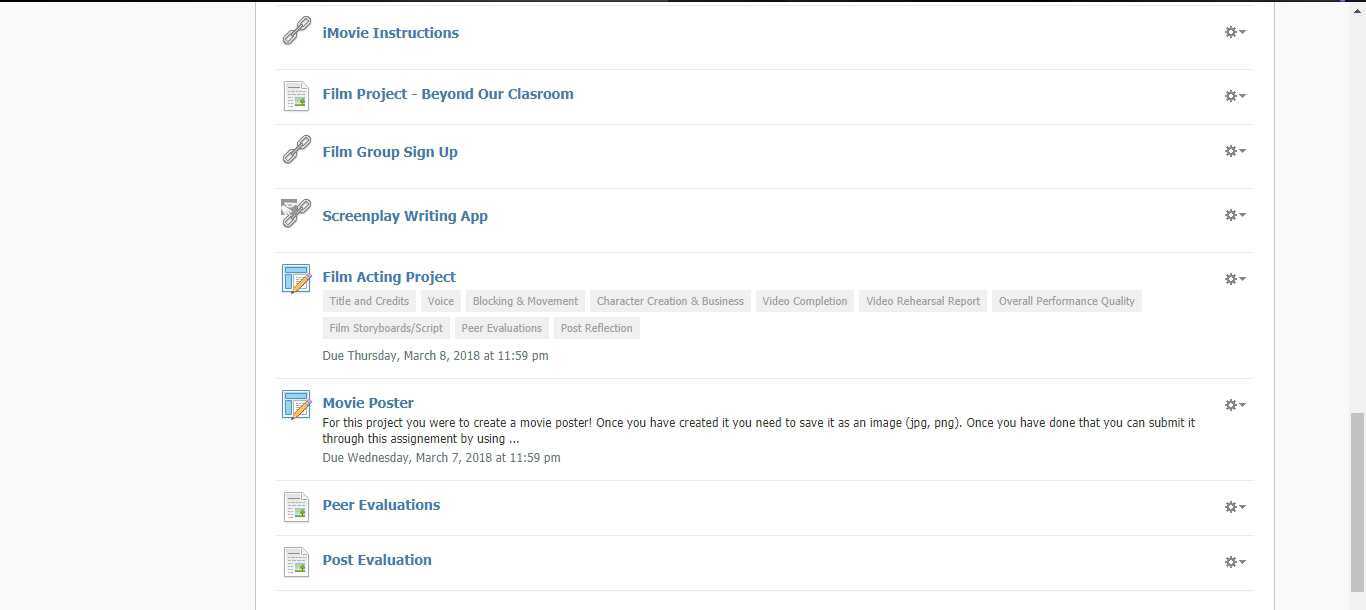Open the gear menu for iMovie Instructions
1366x610 pixels.
(x=1234, y=31)
